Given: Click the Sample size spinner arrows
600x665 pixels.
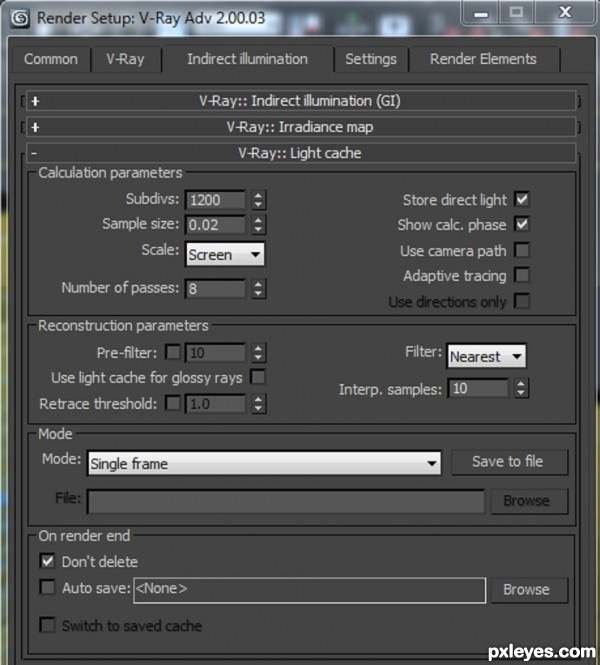Looking at the screenshot, I should pos(258,224).
